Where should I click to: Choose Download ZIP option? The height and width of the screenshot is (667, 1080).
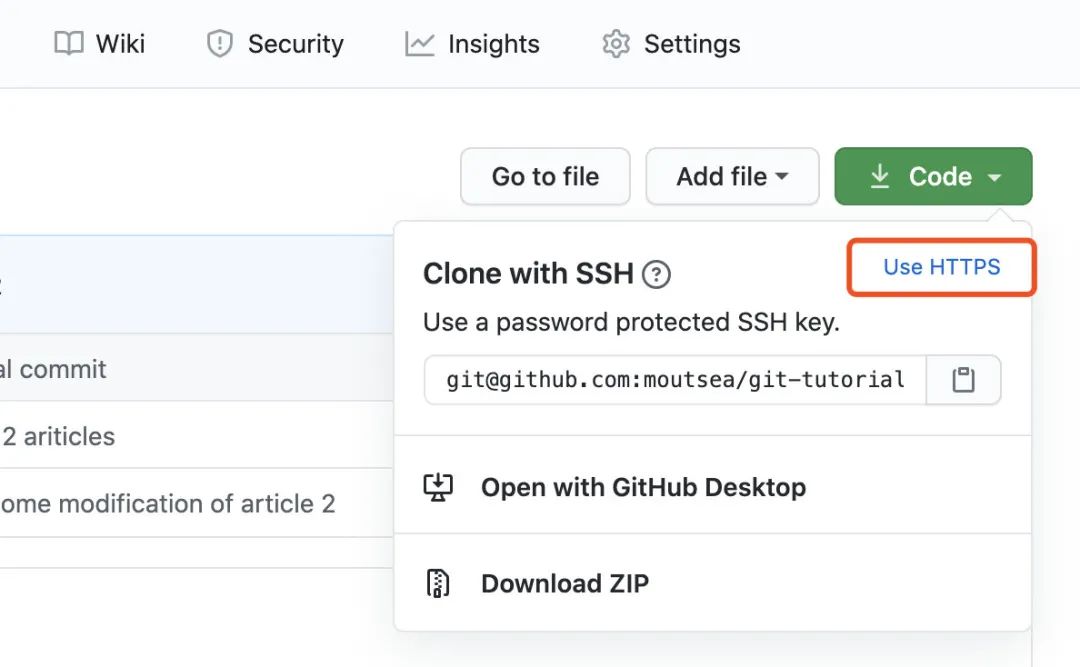(x=565, y=583)
